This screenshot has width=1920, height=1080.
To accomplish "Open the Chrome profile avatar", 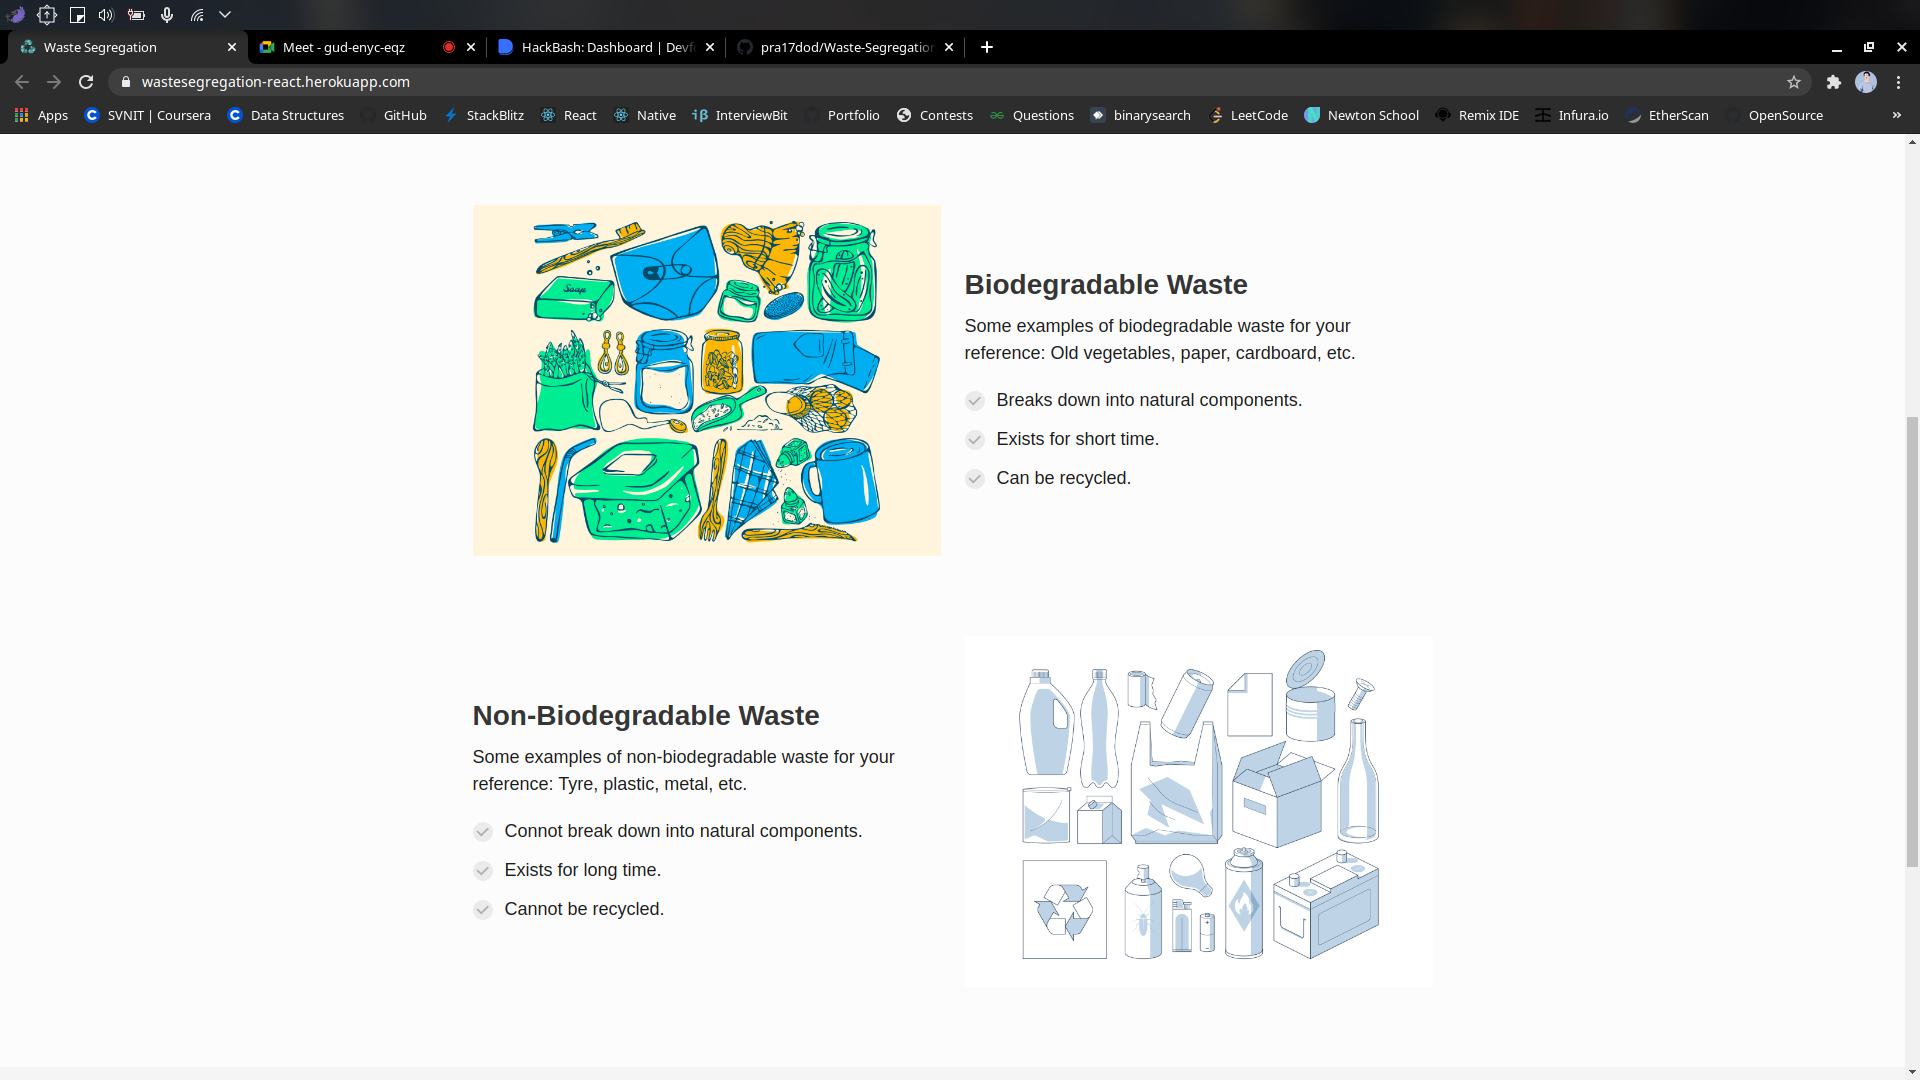I will point(1865,82).
